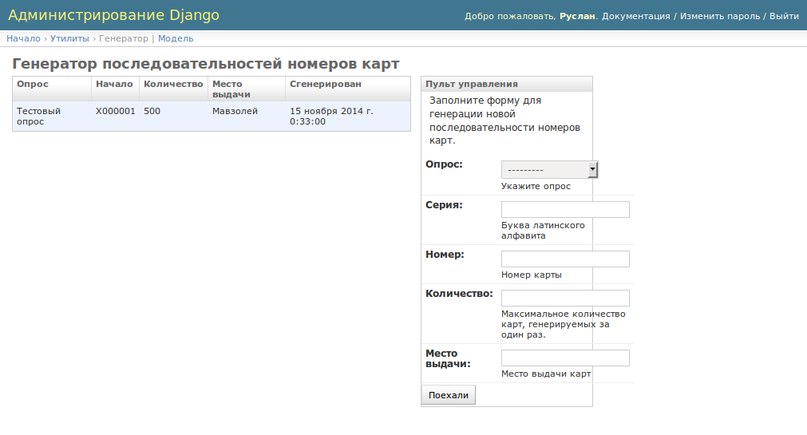
Task: Click the Изменить пароль link
Action: pyautogui.click(x=719, y=17)
